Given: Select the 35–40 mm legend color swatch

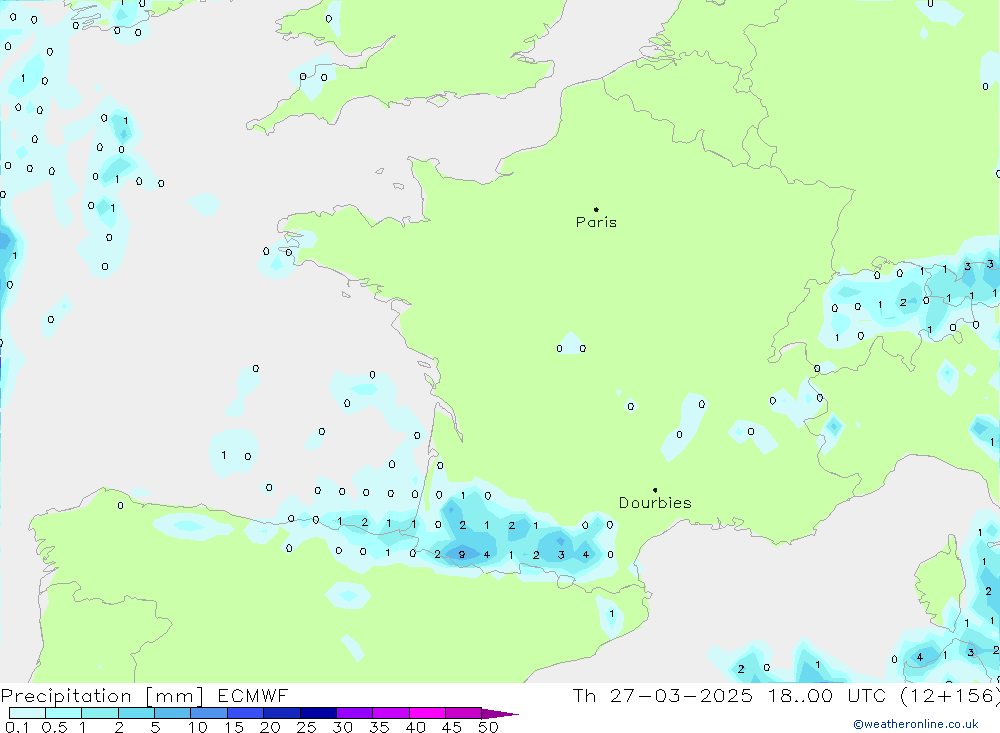Looking at the screenshot, I should pos(391,713).
